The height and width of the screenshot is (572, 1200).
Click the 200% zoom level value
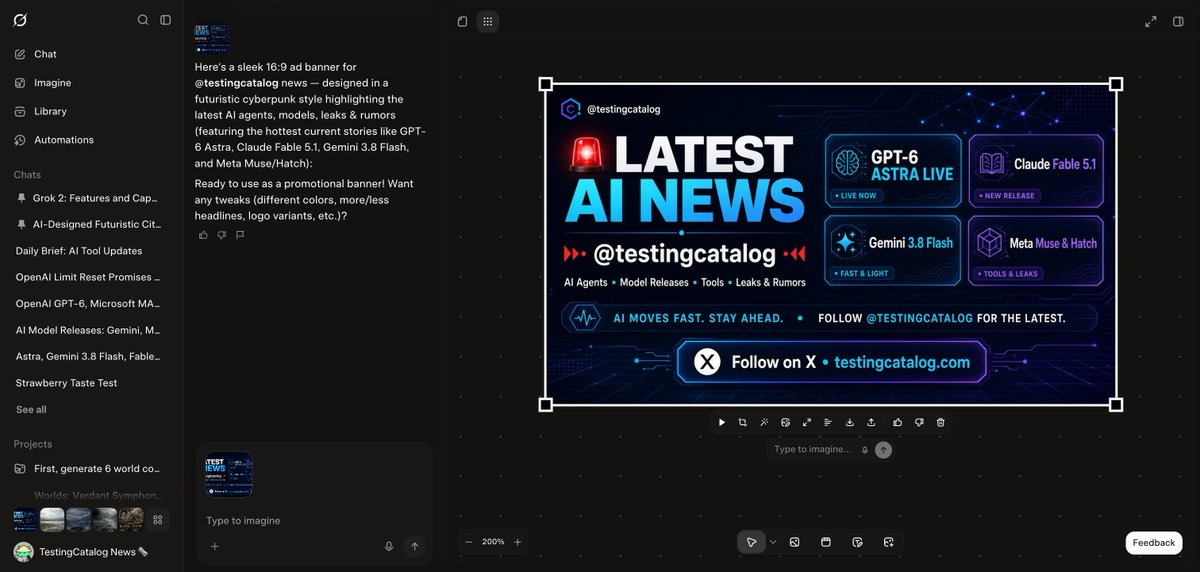(x=493, y=542)
